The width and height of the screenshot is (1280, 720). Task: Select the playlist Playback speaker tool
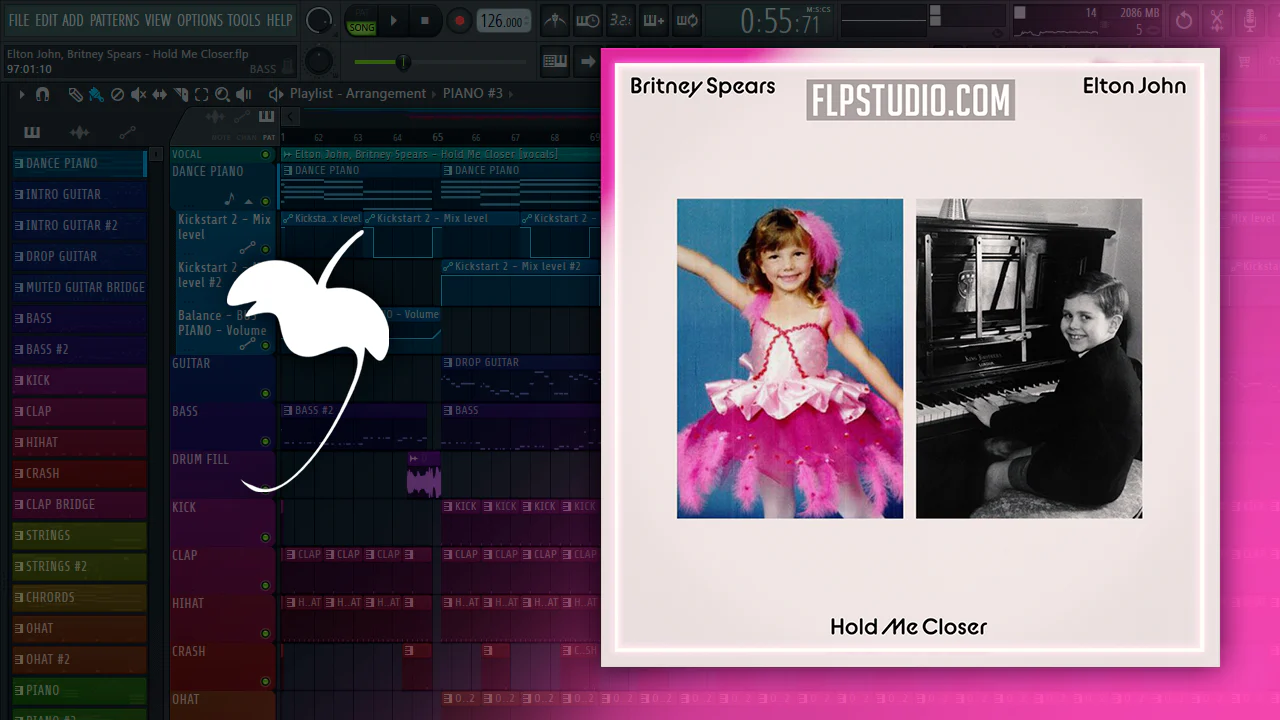tap(244, 94)
